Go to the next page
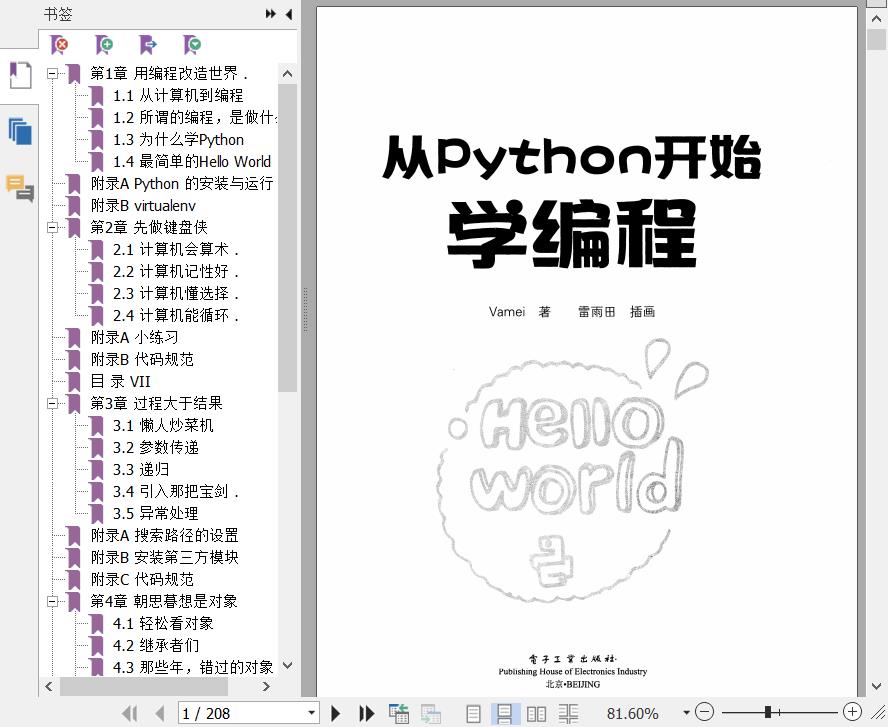The width and height of the screenshot is (888, 727). coord(335,713)
